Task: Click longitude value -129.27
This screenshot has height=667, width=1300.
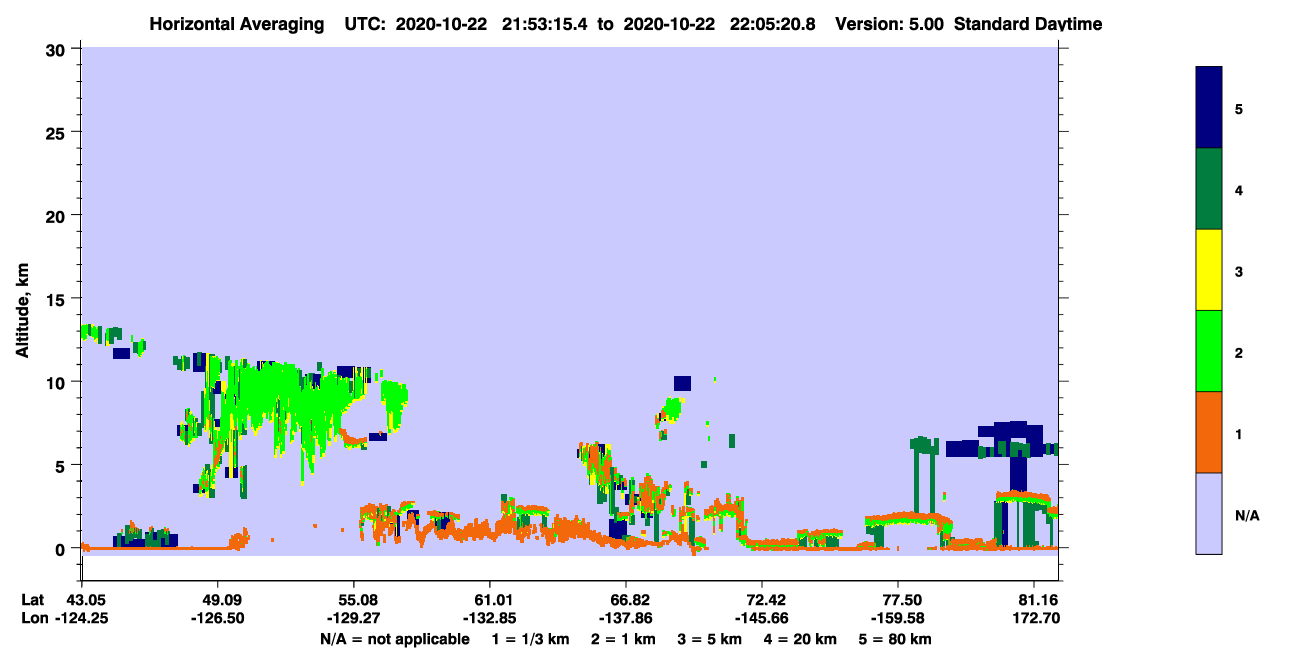Action: point(354,618)
